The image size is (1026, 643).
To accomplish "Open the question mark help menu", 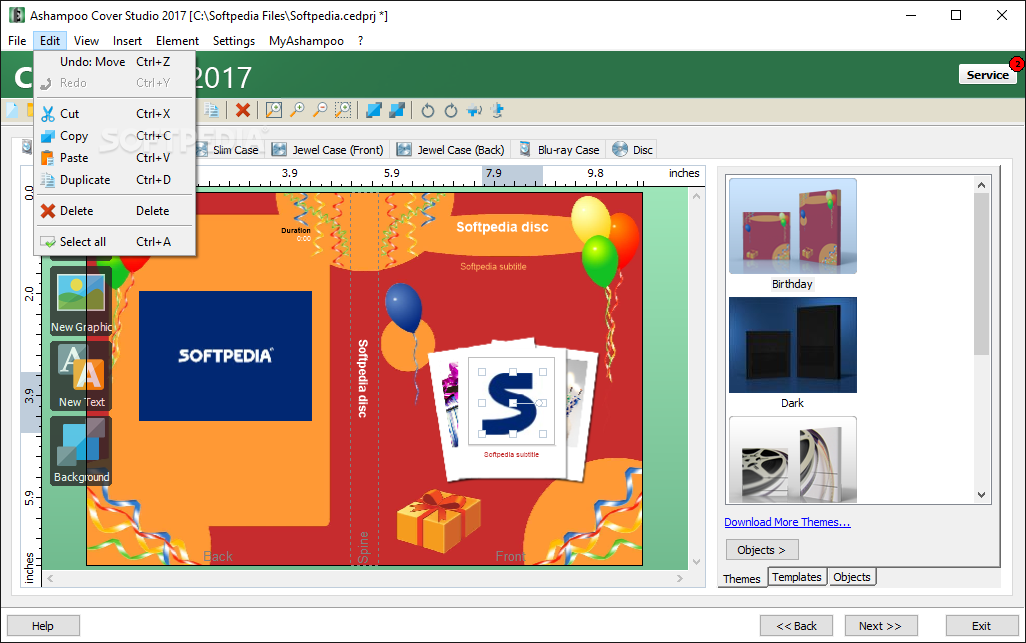I will pyautogui.click(x=361, y=41).
